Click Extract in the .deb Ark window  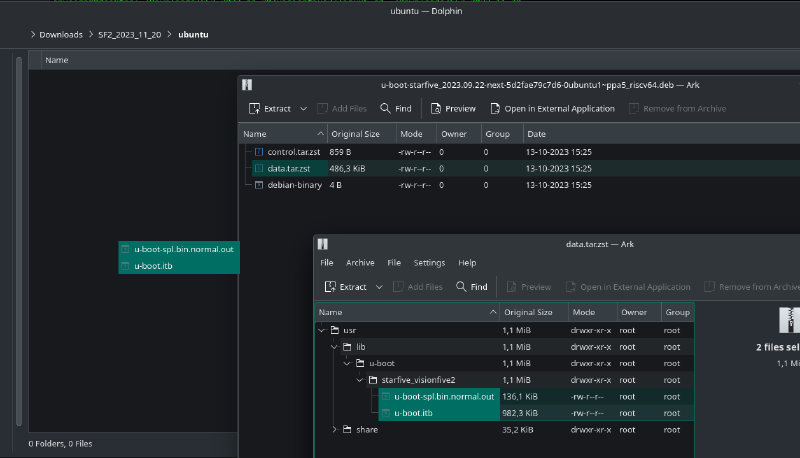pyautogui.click(x=269, y=108)
